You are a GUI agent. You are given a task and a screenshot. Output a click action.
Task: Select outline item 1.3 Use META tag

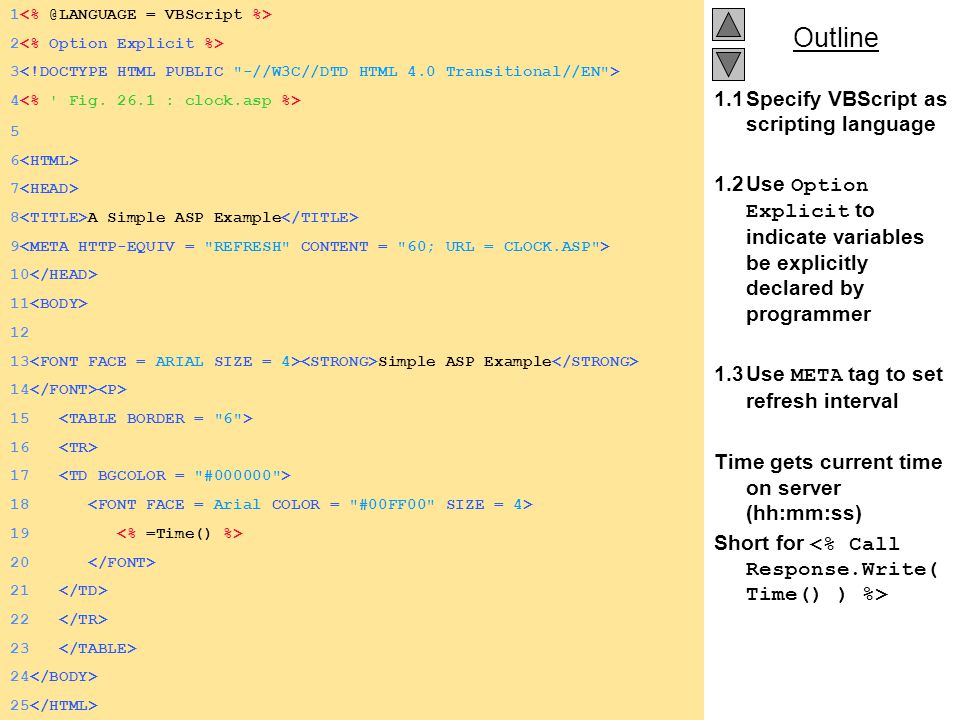pos(828,388)
